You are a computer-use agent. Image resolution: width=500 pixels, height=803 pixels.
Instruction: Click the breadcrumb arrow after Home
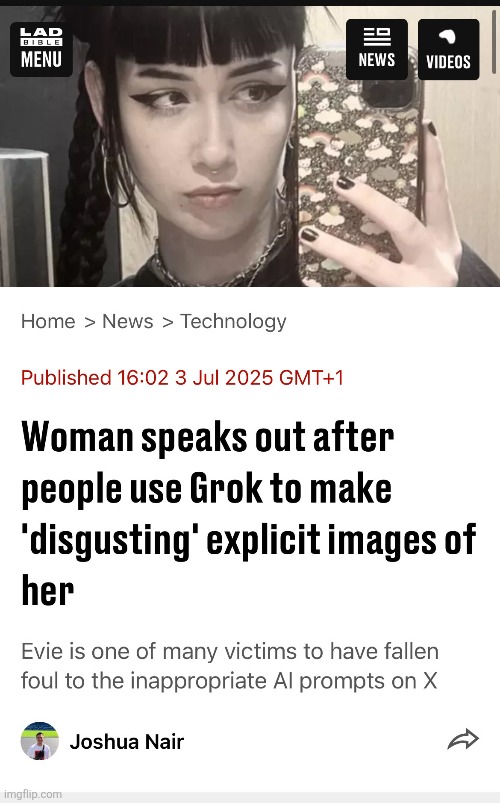tap(90, 322)
